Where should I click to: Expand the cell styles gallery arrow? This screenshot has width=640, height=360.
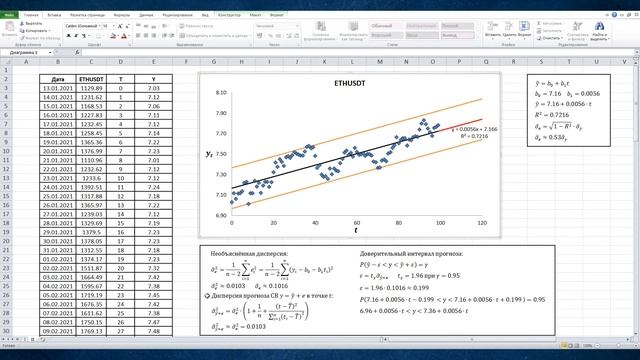(x=478, y=37)
